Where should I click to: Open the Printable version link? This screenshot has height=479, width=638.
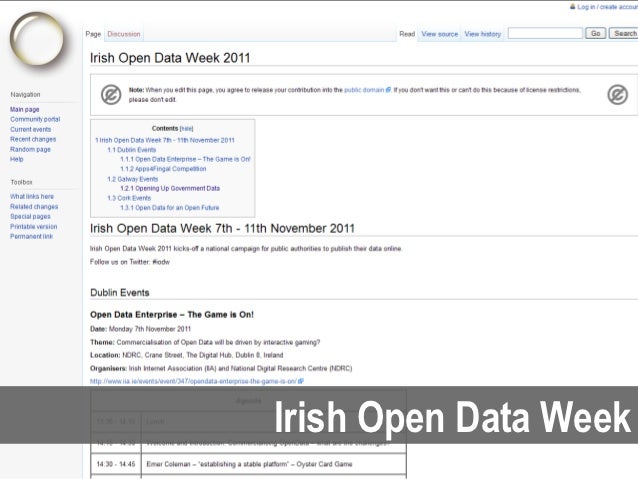point(33,227)
